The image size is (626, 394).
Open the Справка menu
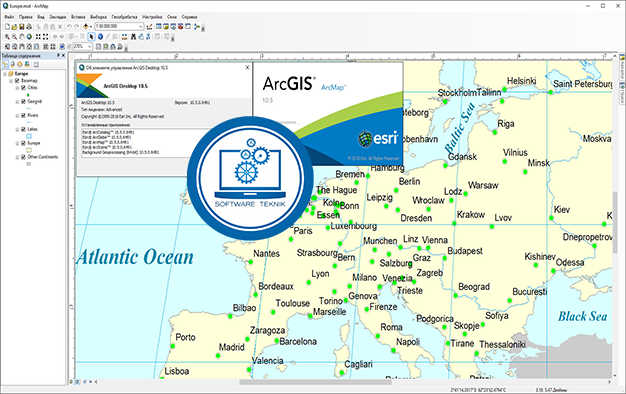point(189,17)
